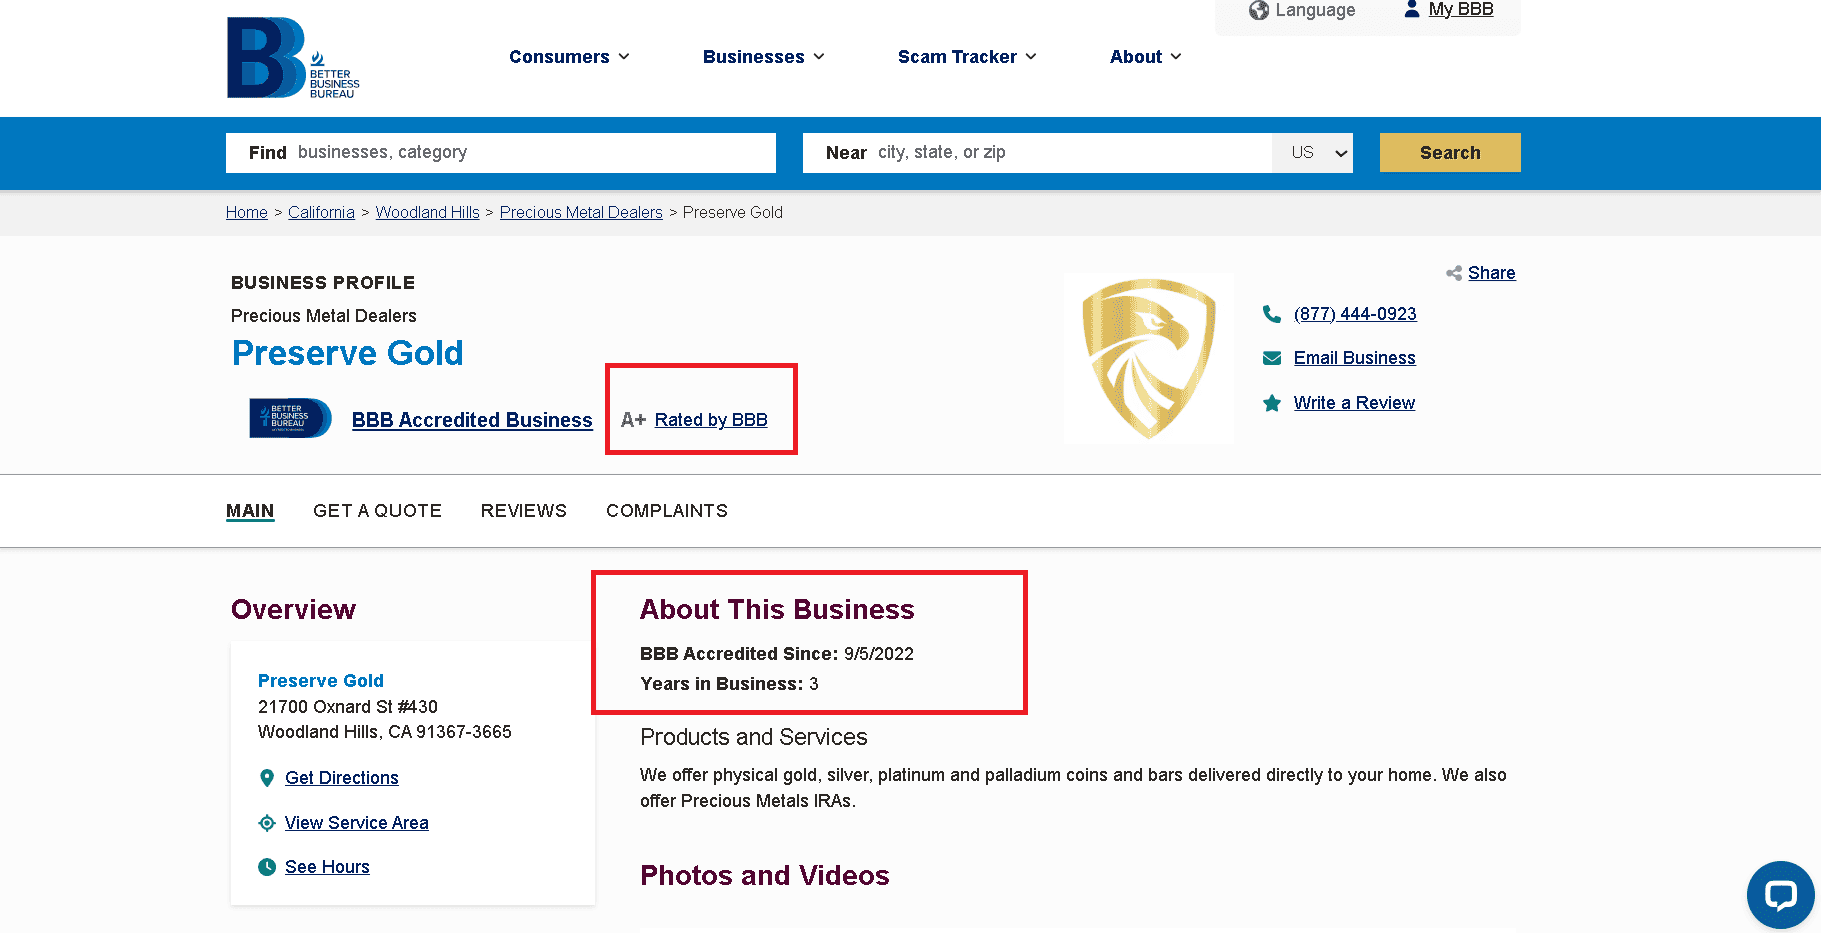Click the Rated by BBB link

coord(711,420)
